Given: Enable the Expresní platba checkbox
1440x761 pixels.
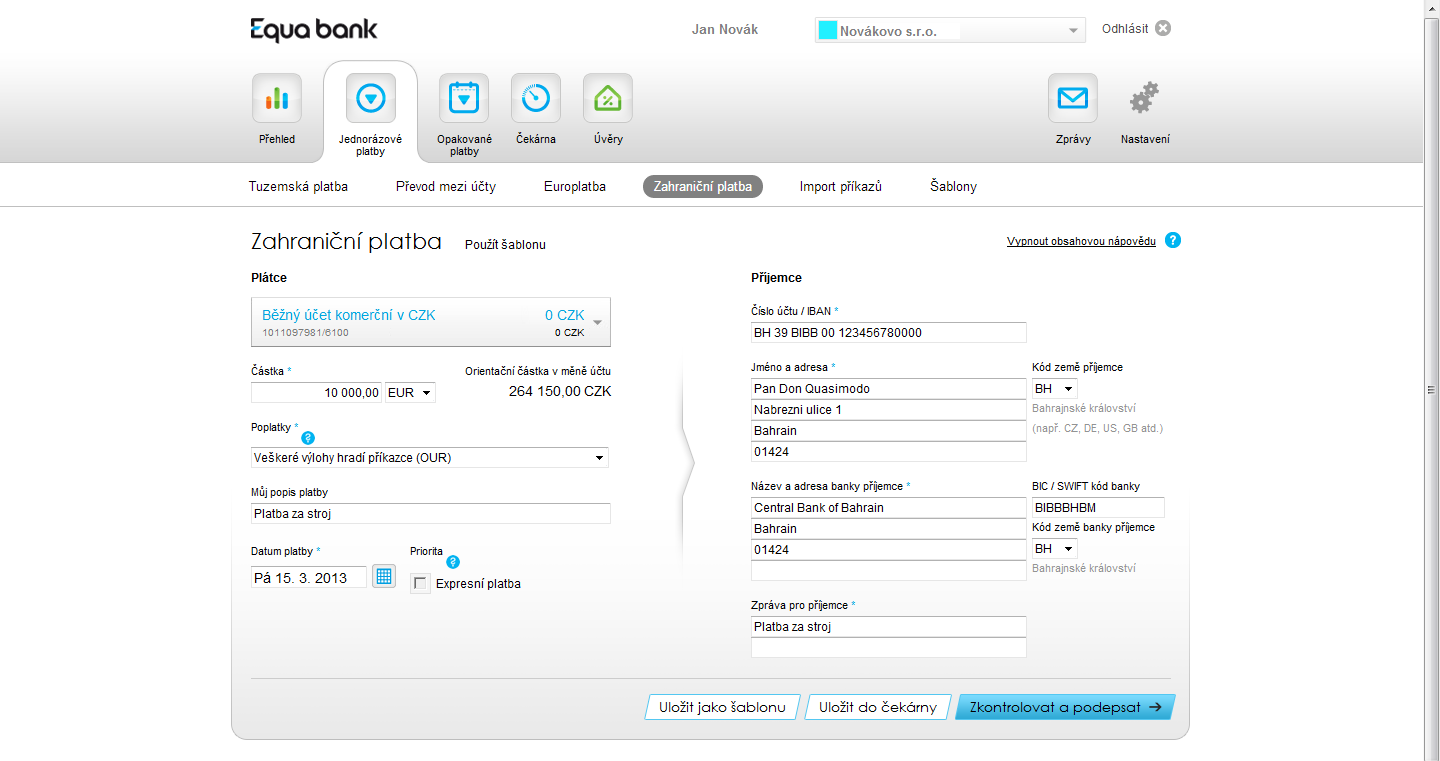Looking at the screenshot, I should (x=421, y=583).
